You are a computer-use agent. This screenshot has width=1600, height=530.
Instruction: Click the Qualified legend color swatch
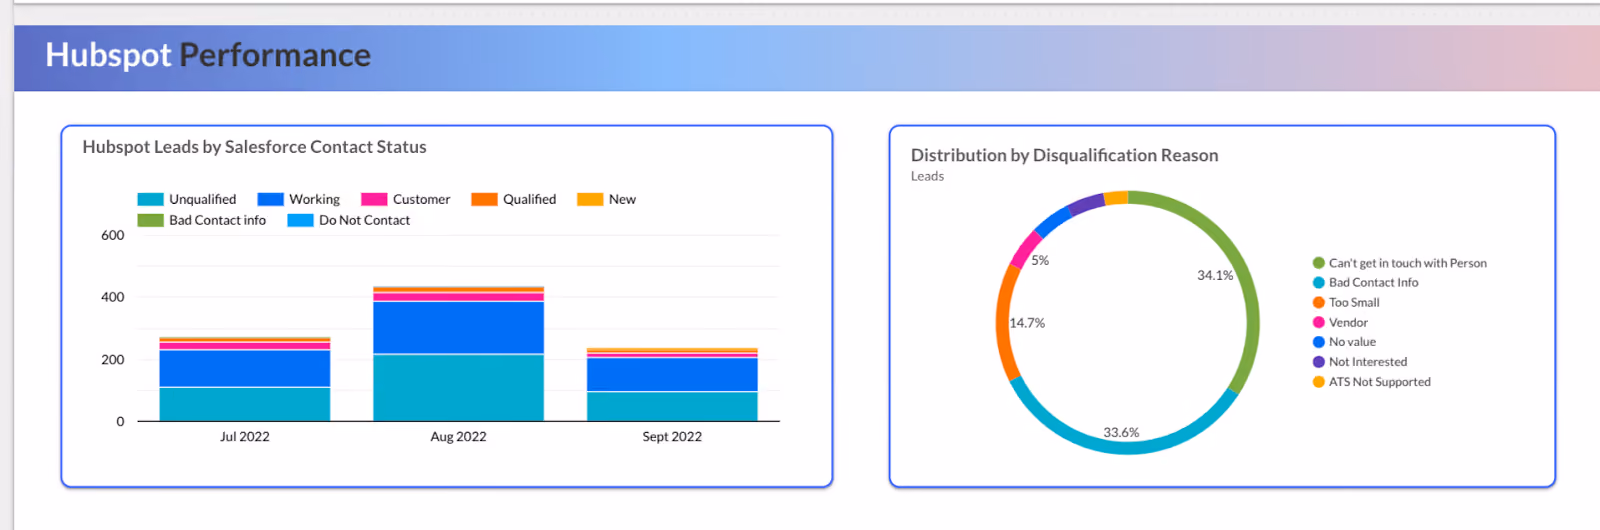click(x=484, y=199)
